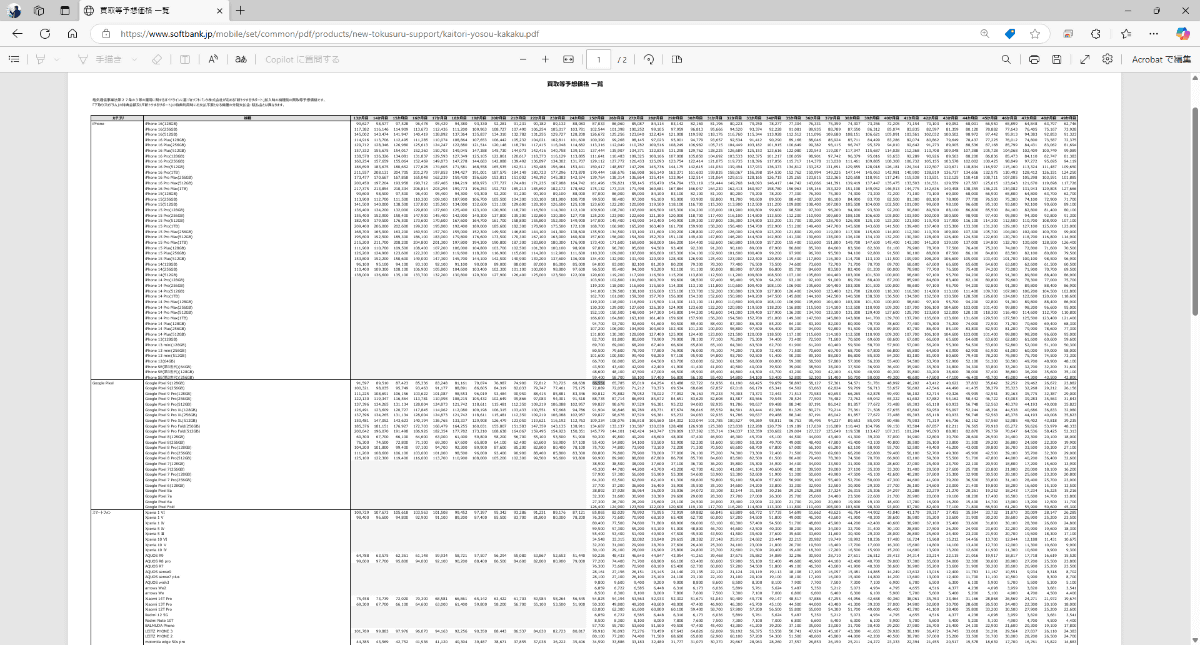Open the screenshot tool in browser toolbar
This screenshot has height=645, width=1200.
pyautogui.click(x=1069, y=33)
